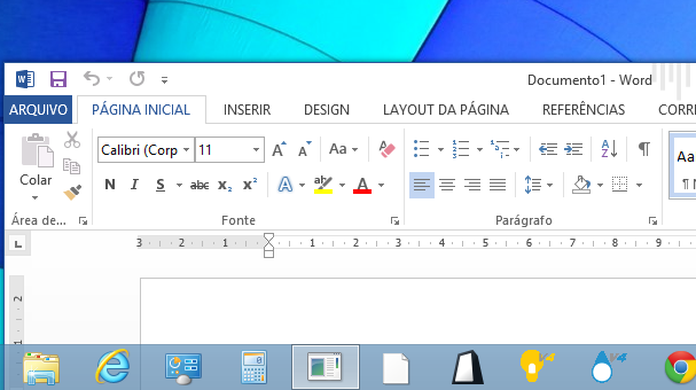Screen dimensions: 696x390
Task: Activate the Format Painter brush
Action: coord(72,192)
